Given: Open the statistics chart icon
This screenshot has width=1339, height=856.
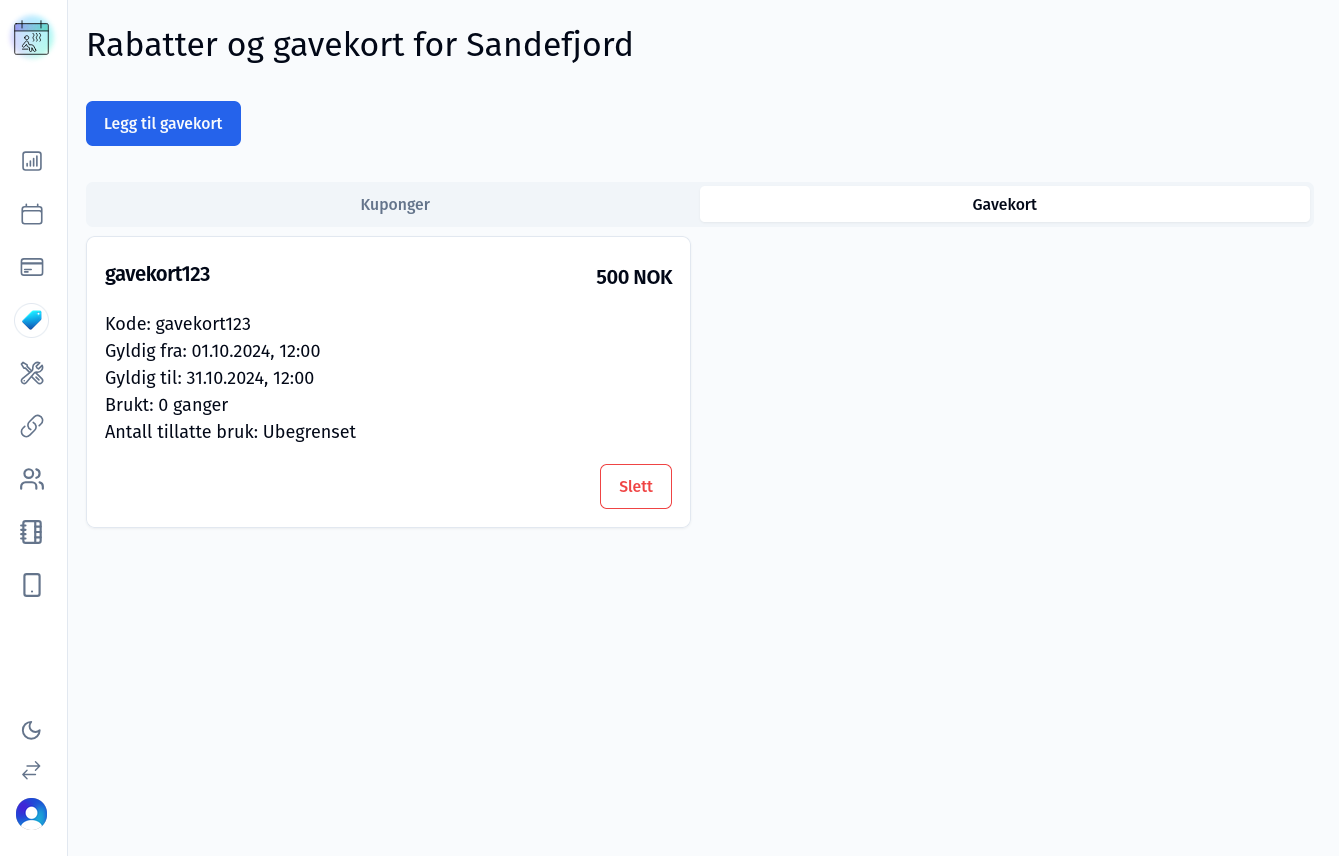Looking at the screenshot, I should tap(32, 161).
